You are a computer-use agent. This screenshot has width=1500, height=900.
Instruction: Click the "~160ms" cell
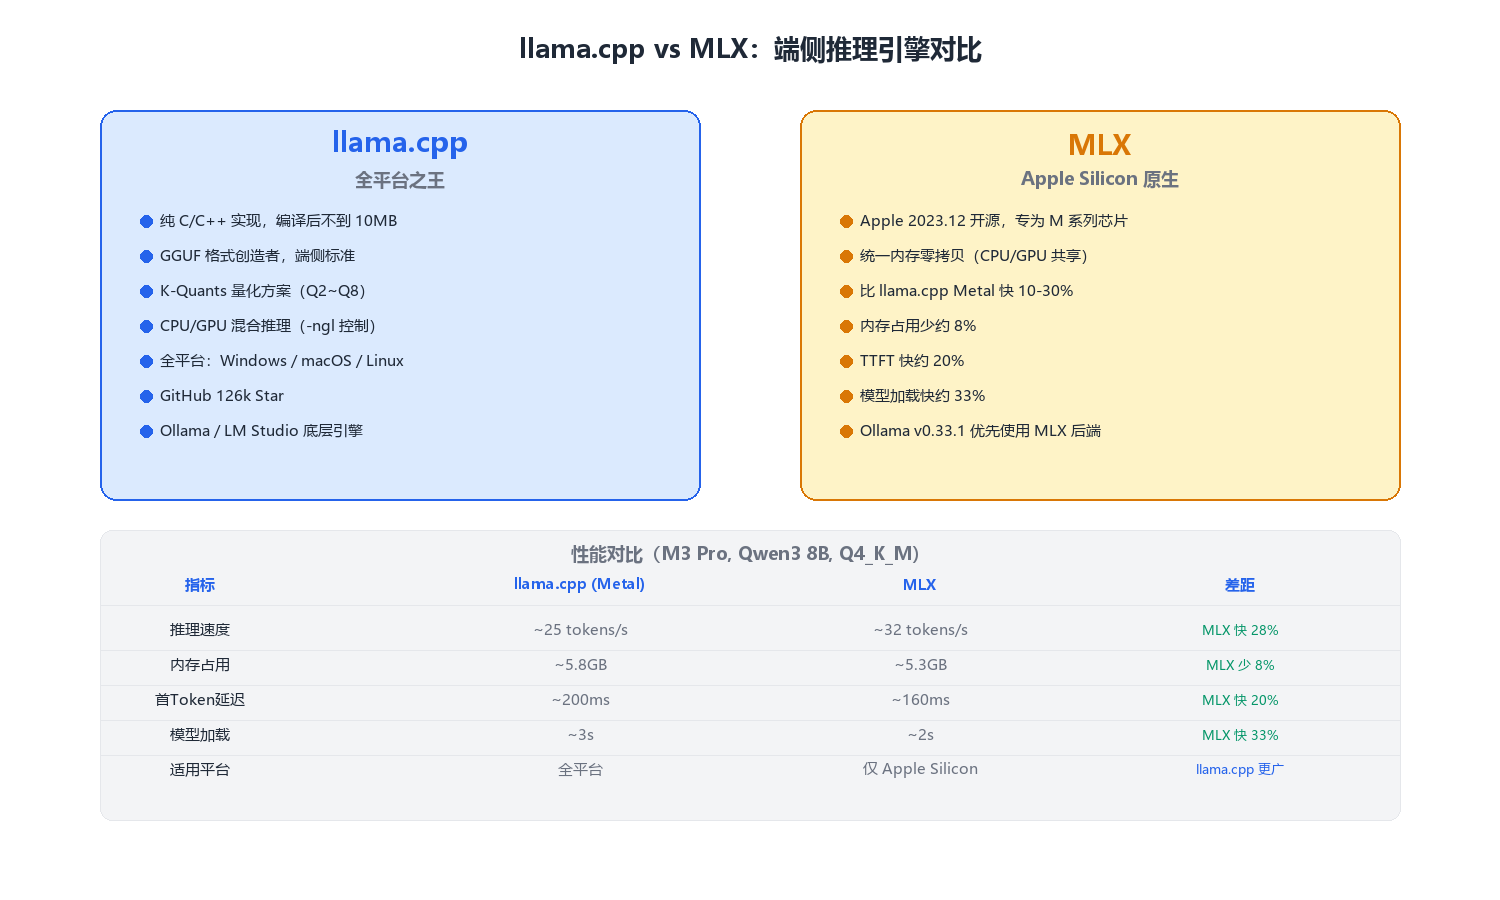pyautogui.click(x=920, y=700)
